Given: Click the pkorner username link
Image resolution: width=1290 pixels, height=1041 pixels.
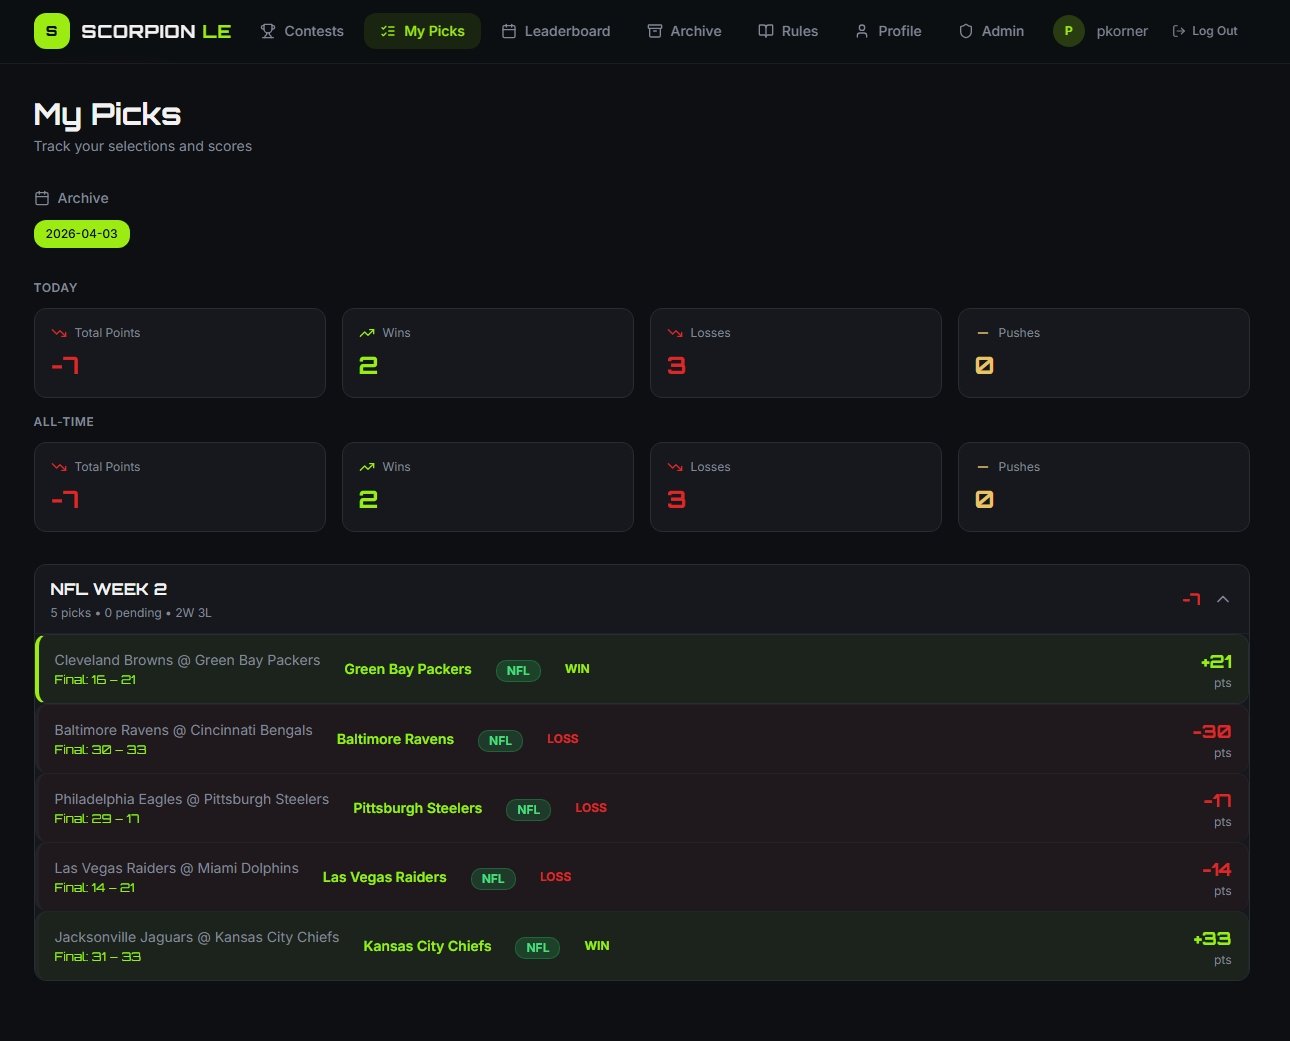Looking at the screenshot, I should click(1122, 31).
